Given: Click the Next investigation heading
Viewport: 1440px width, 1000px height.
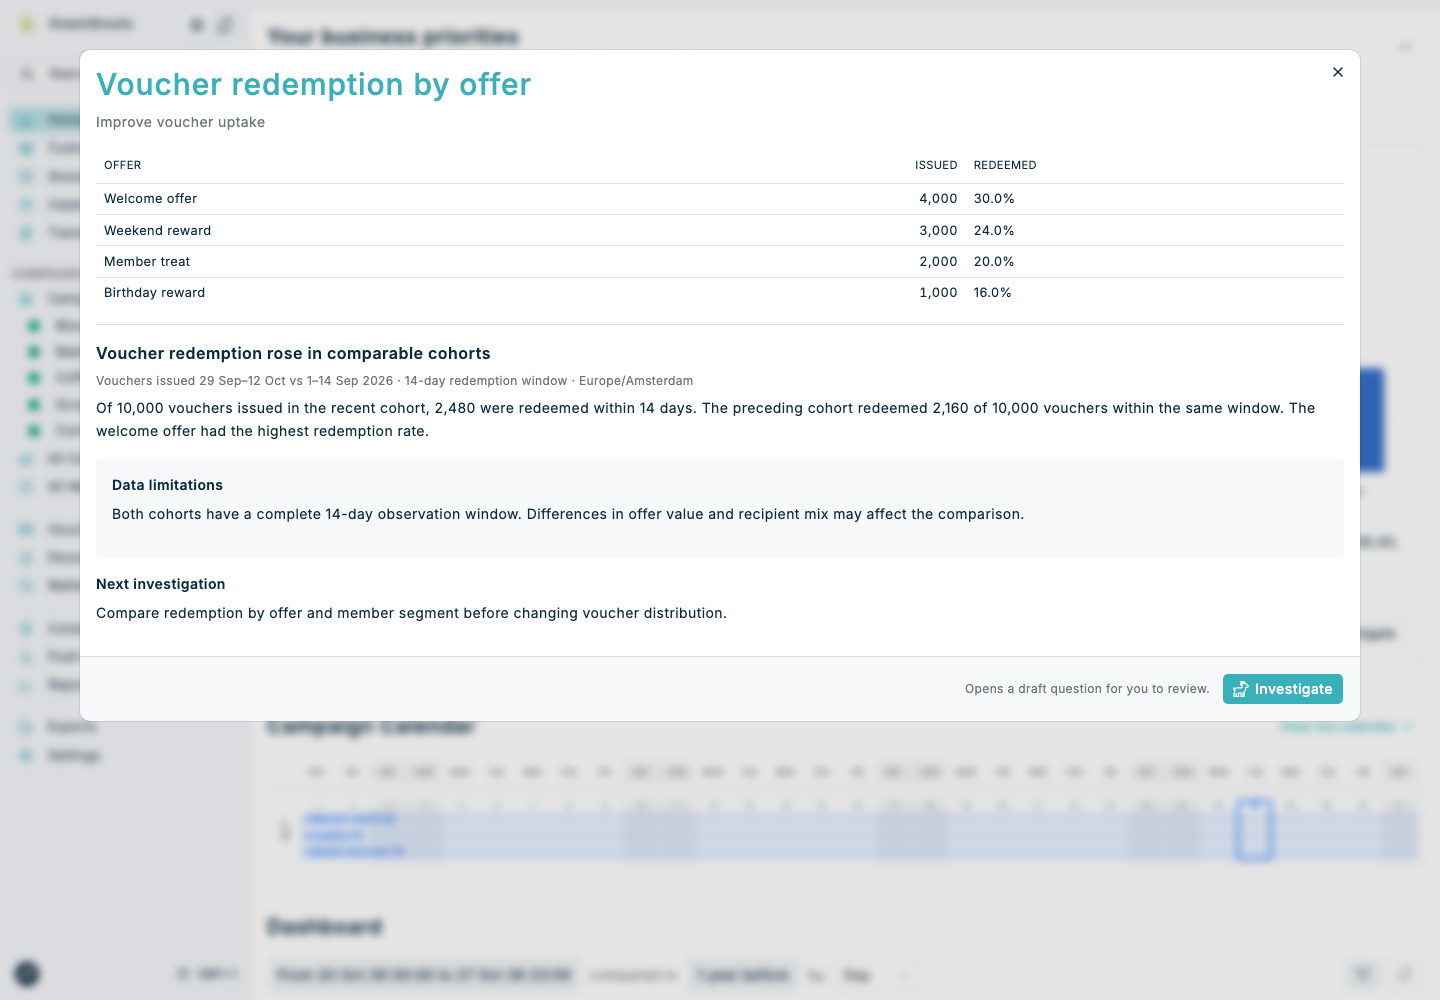Looking at the screenshot, I should [161, 584].
